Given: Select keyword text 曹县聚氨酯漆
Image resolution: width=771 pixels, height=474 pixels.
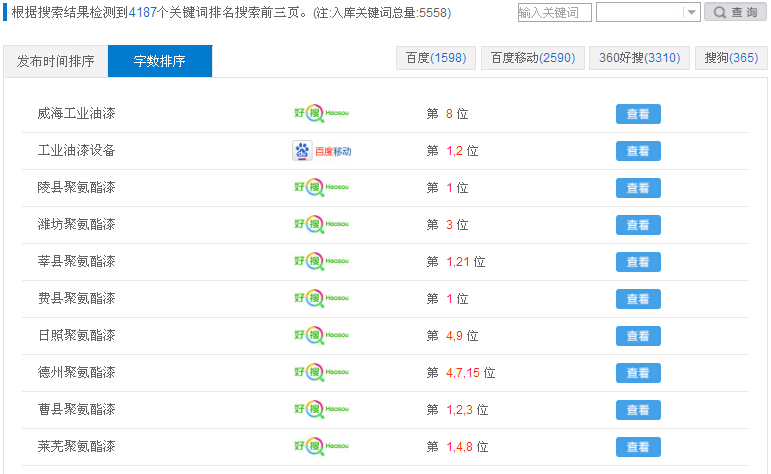Looking at the screenshot, I should click(x=77, y=410).
